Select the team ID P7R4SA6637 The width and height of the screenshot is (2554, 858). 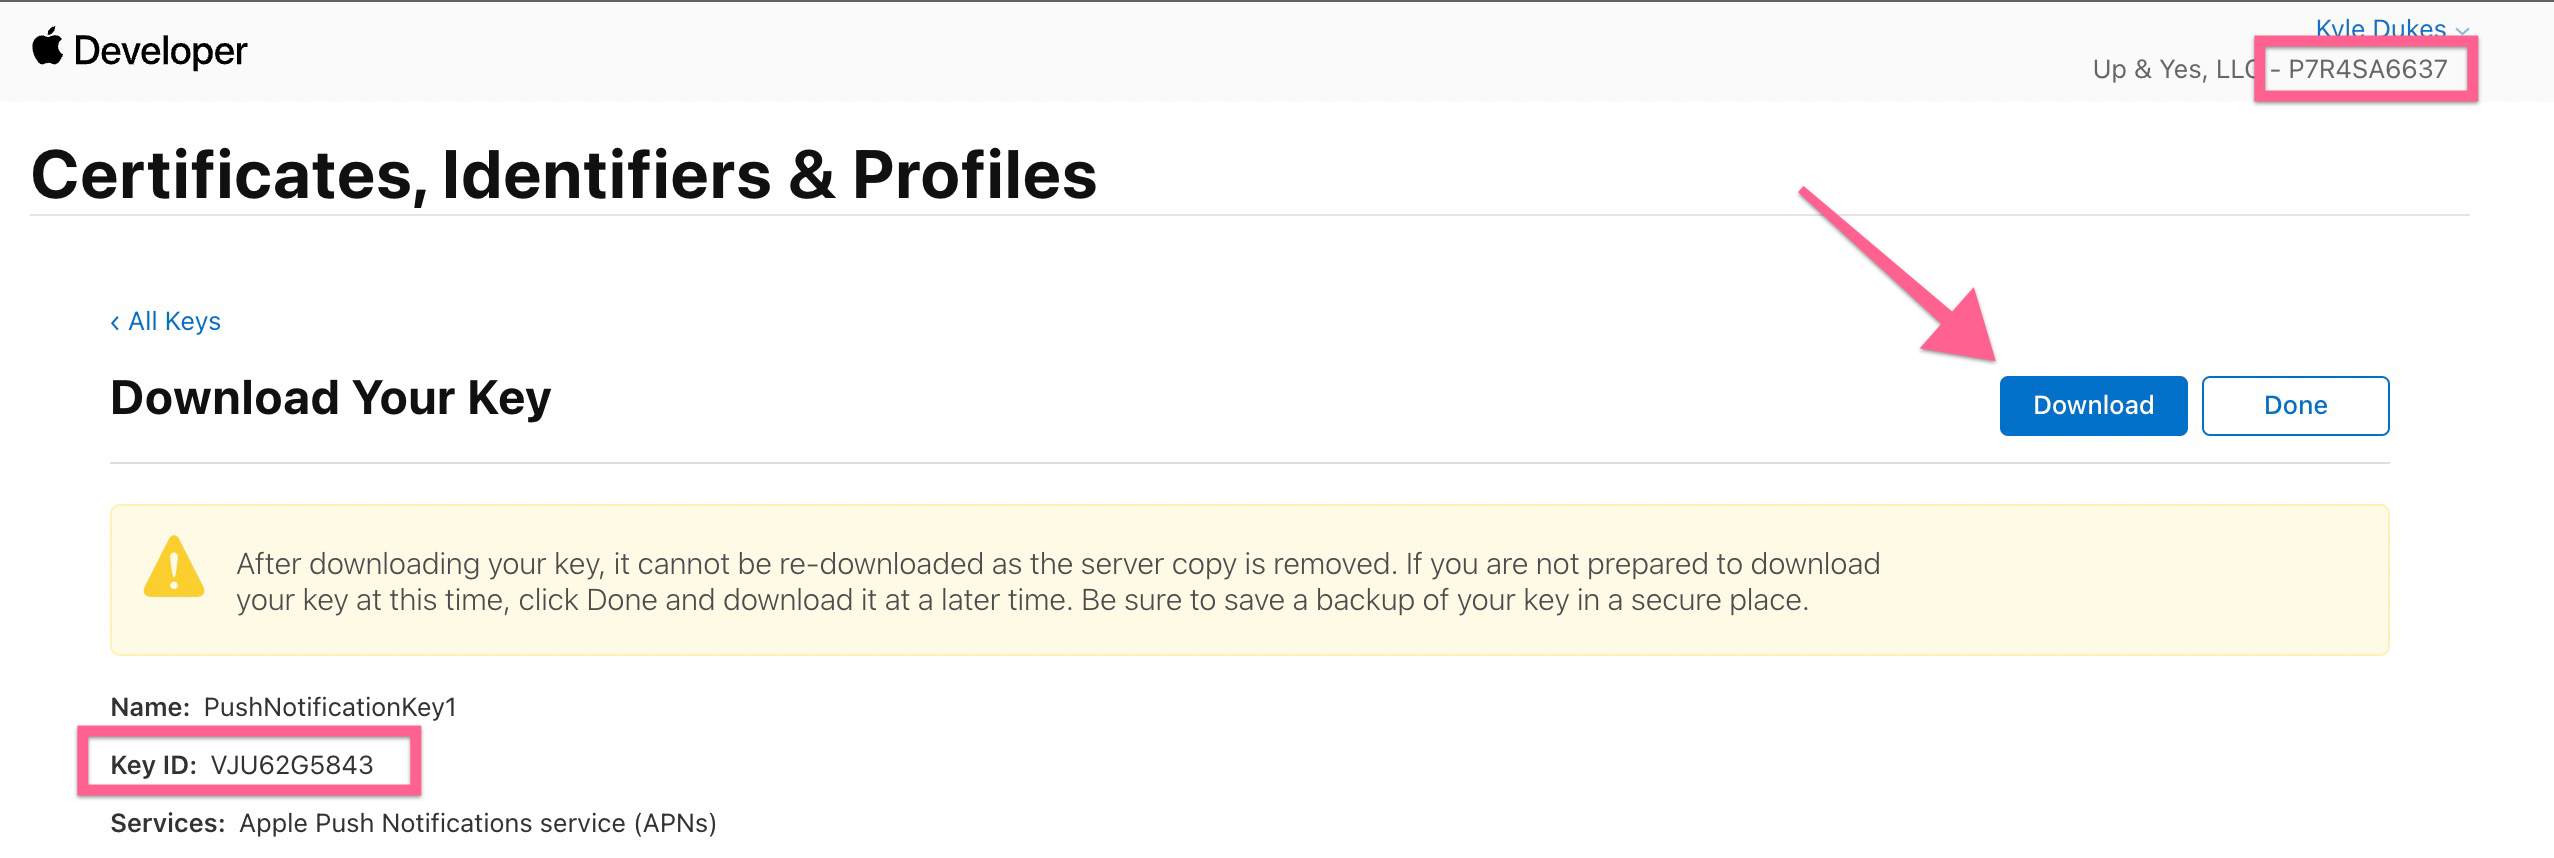pos(2367,69)
